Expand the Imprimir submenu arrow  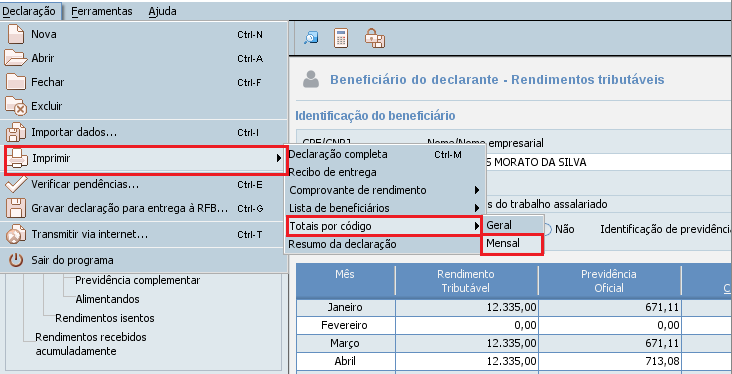(279, 158)
